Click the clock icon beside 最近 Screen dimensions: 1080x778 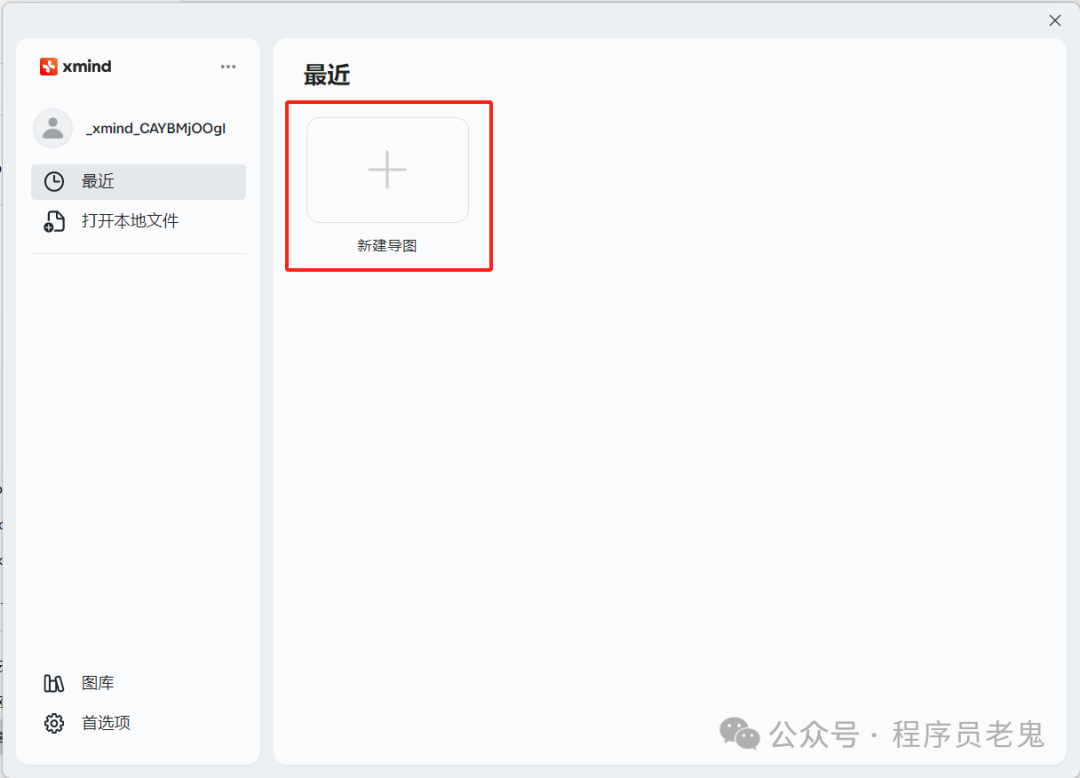click(x=54, y=182)
